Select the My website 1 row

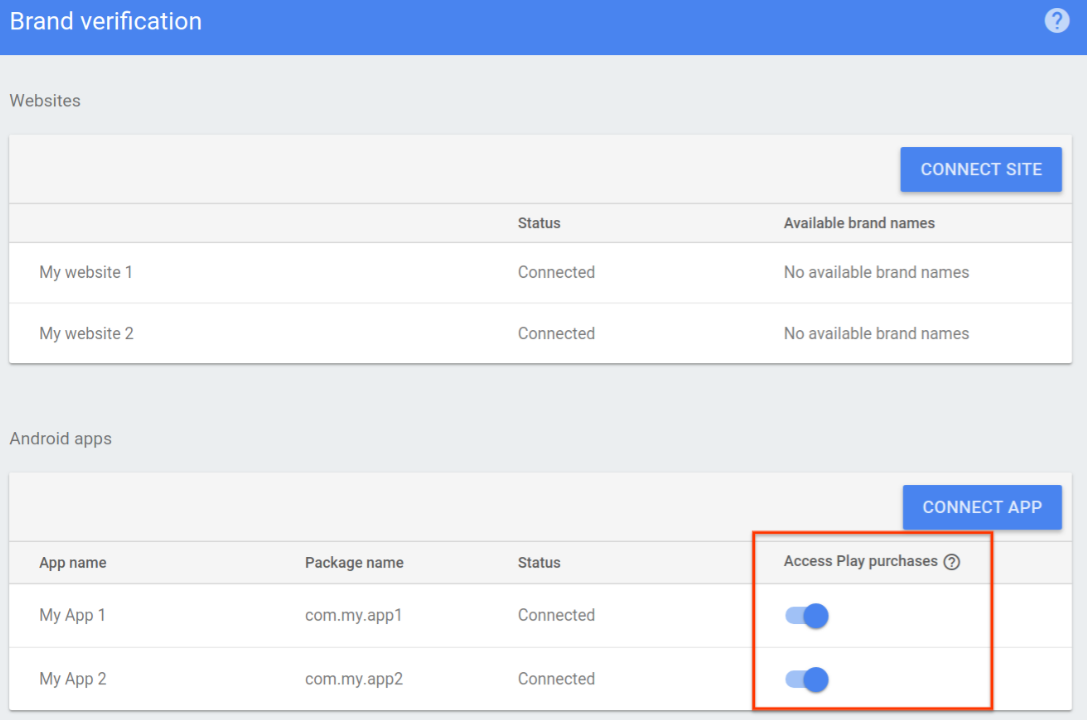86,272
